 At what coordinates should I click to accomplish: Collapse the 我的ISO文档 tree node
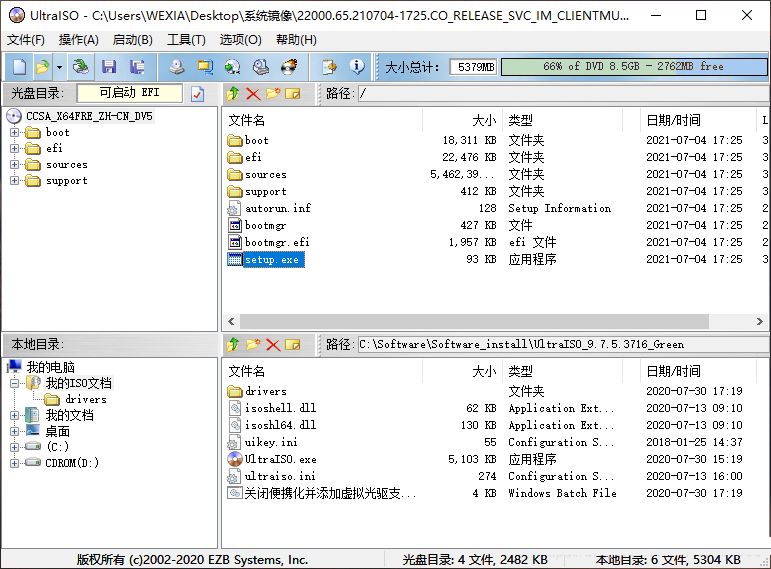point(15,383)
